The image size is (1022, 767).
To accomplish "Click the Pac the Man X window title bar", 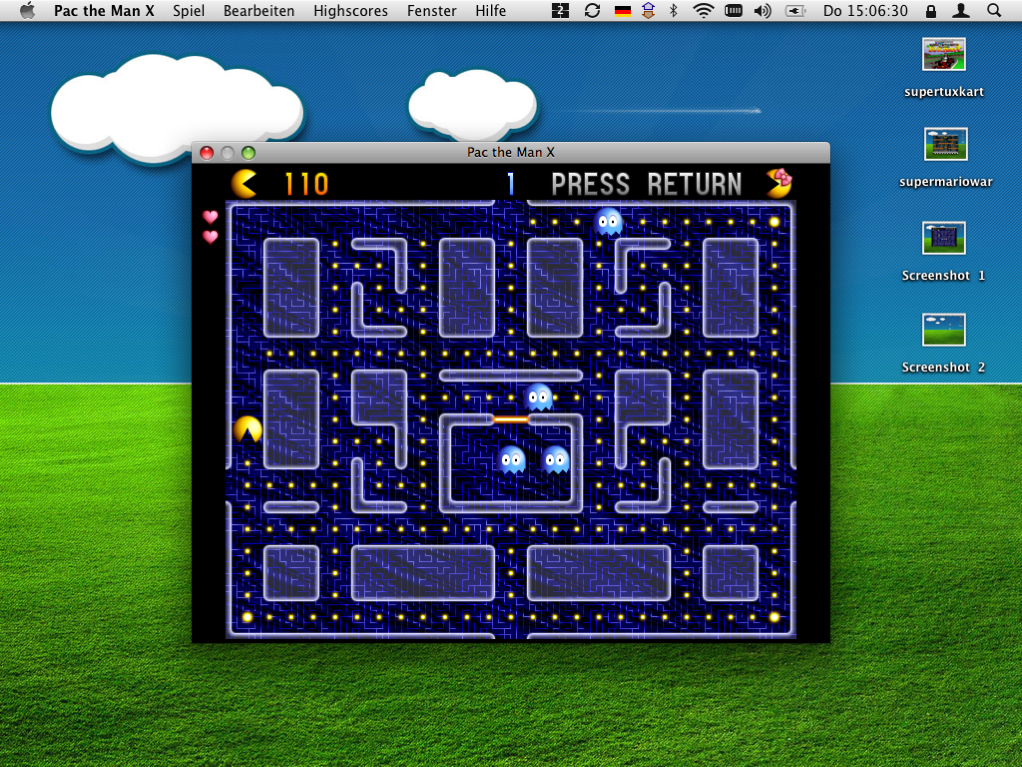I will tap(510, 152).
